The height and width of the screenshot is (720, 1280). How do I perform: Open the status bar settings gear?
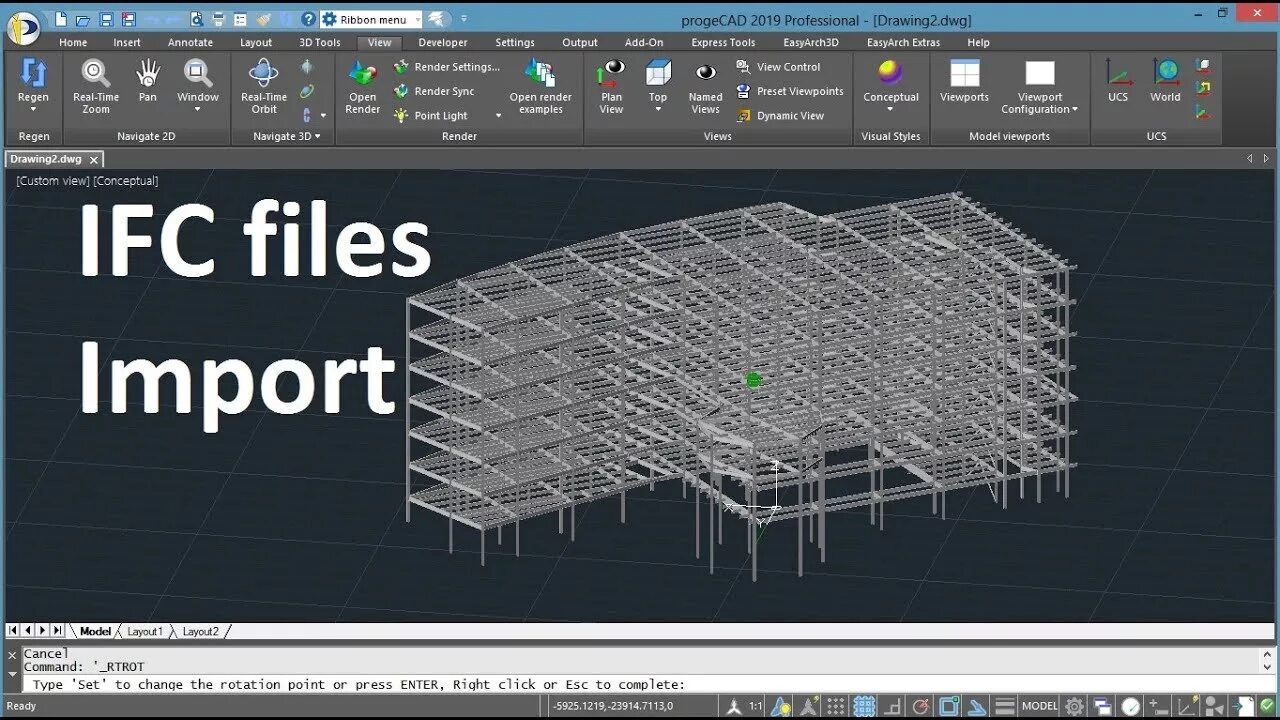[x=1074, y=706]
